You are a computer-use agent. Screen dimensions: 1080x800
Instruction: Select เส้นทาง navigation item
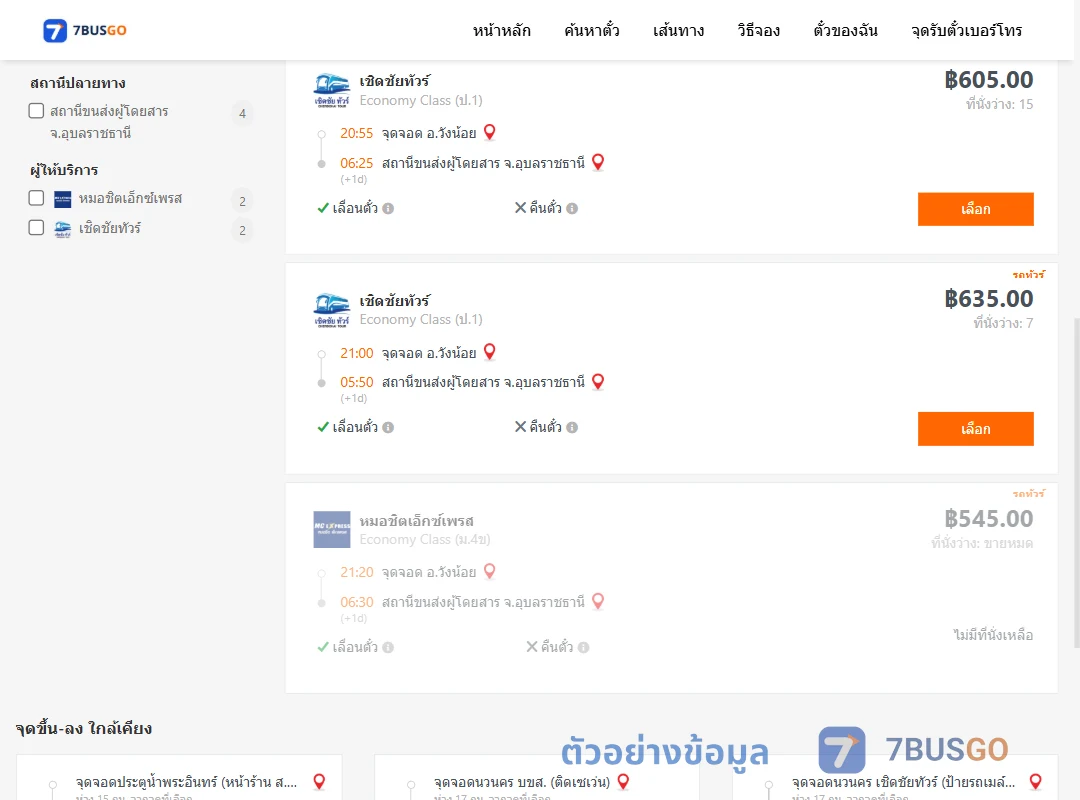coord(678,30)
